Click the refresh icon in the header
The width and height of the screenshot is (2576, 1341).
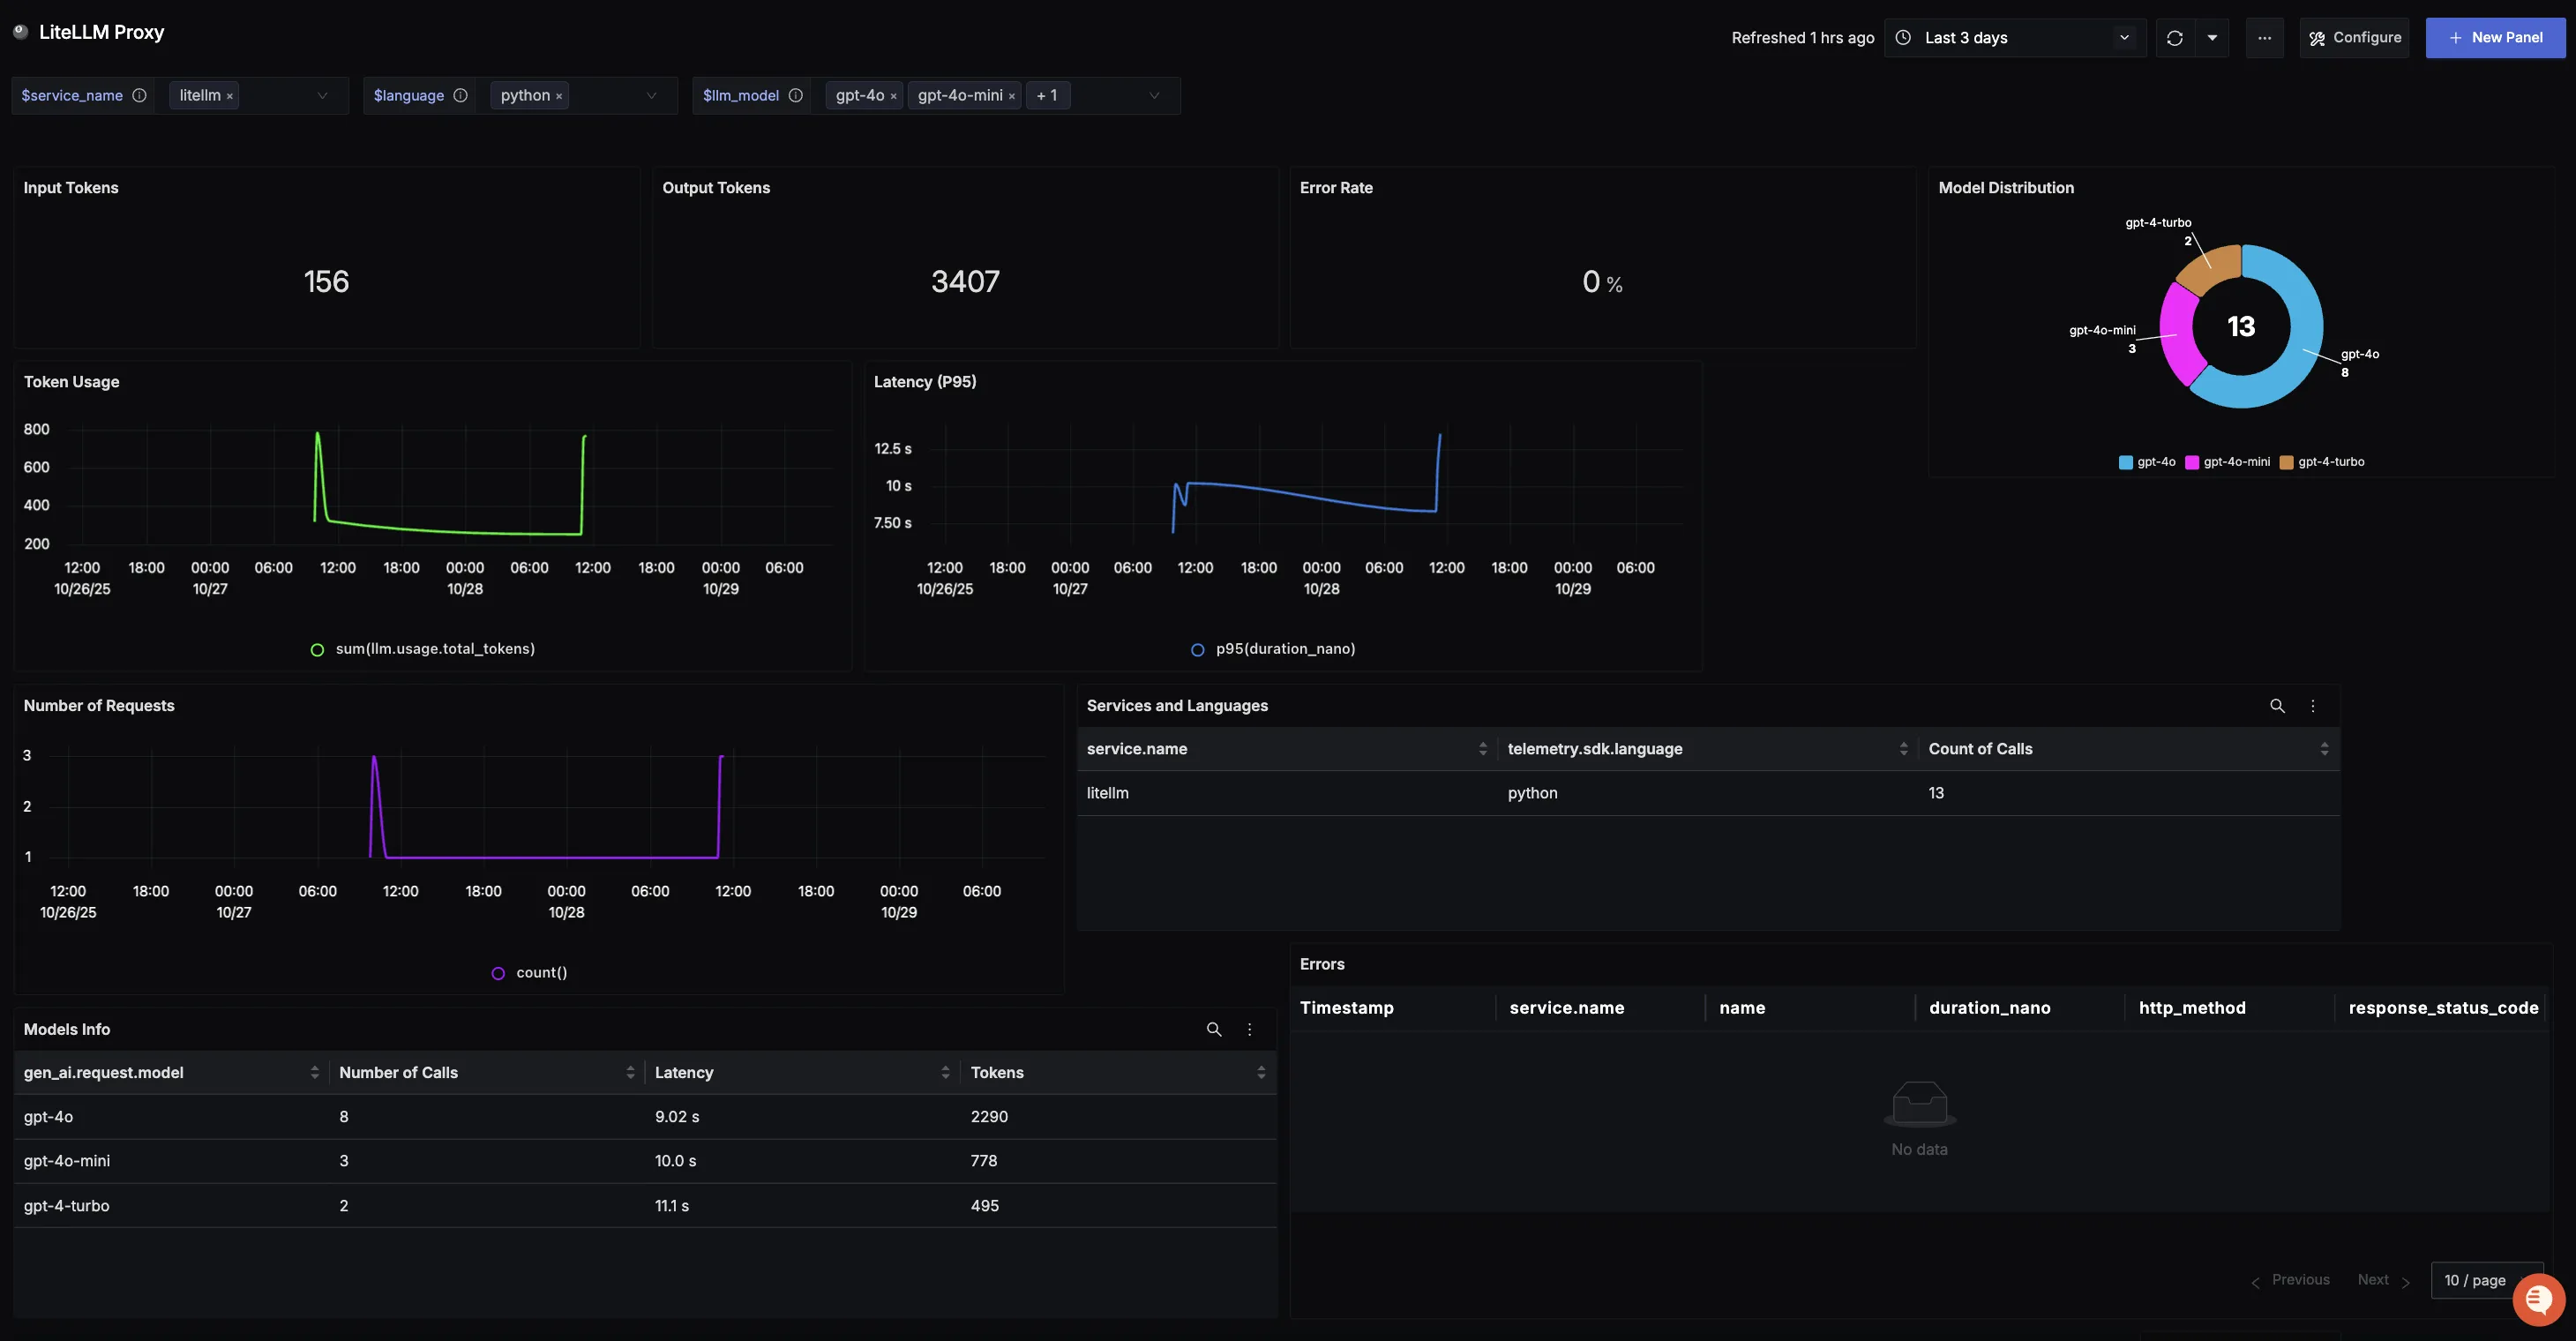[x=2176, y=37]
